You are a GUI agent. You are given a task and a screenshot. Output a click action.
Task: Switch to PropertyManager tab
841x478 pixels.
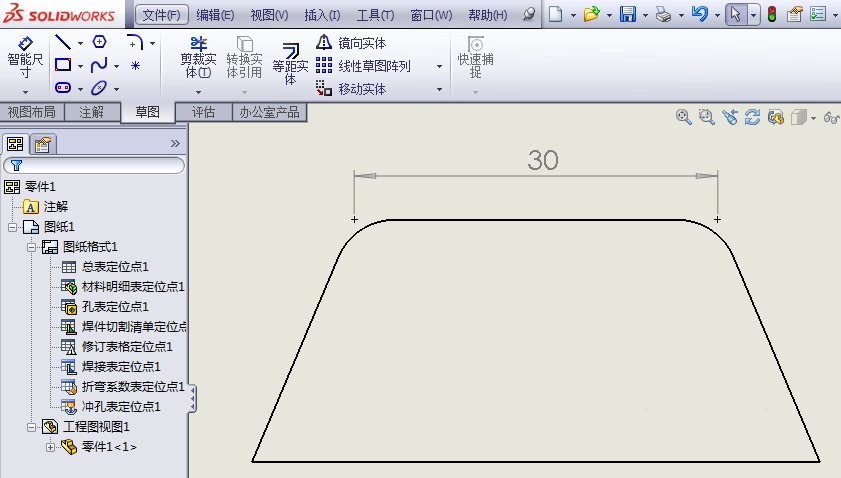coord(42,144)
